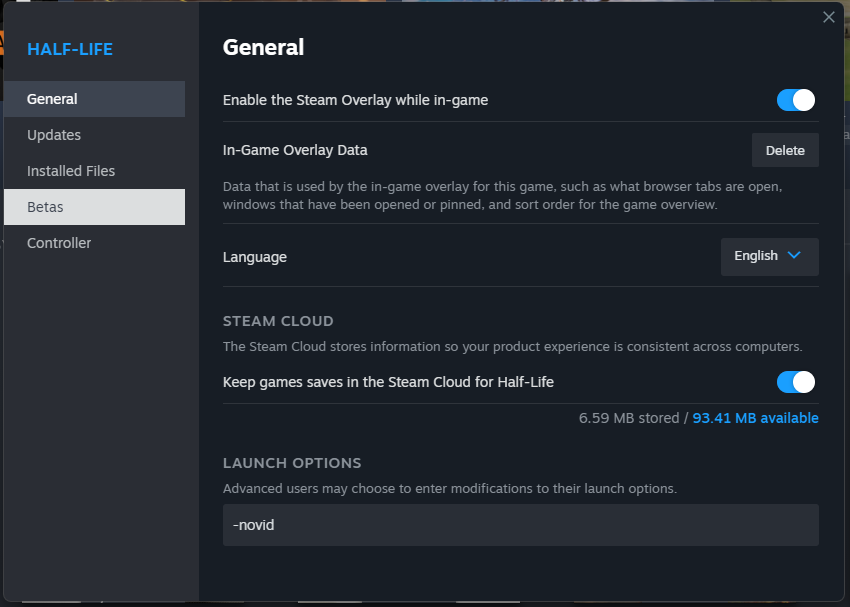Close the Half-Life properties dialog
Screen dimensions: 850x607
click(828, 17)
